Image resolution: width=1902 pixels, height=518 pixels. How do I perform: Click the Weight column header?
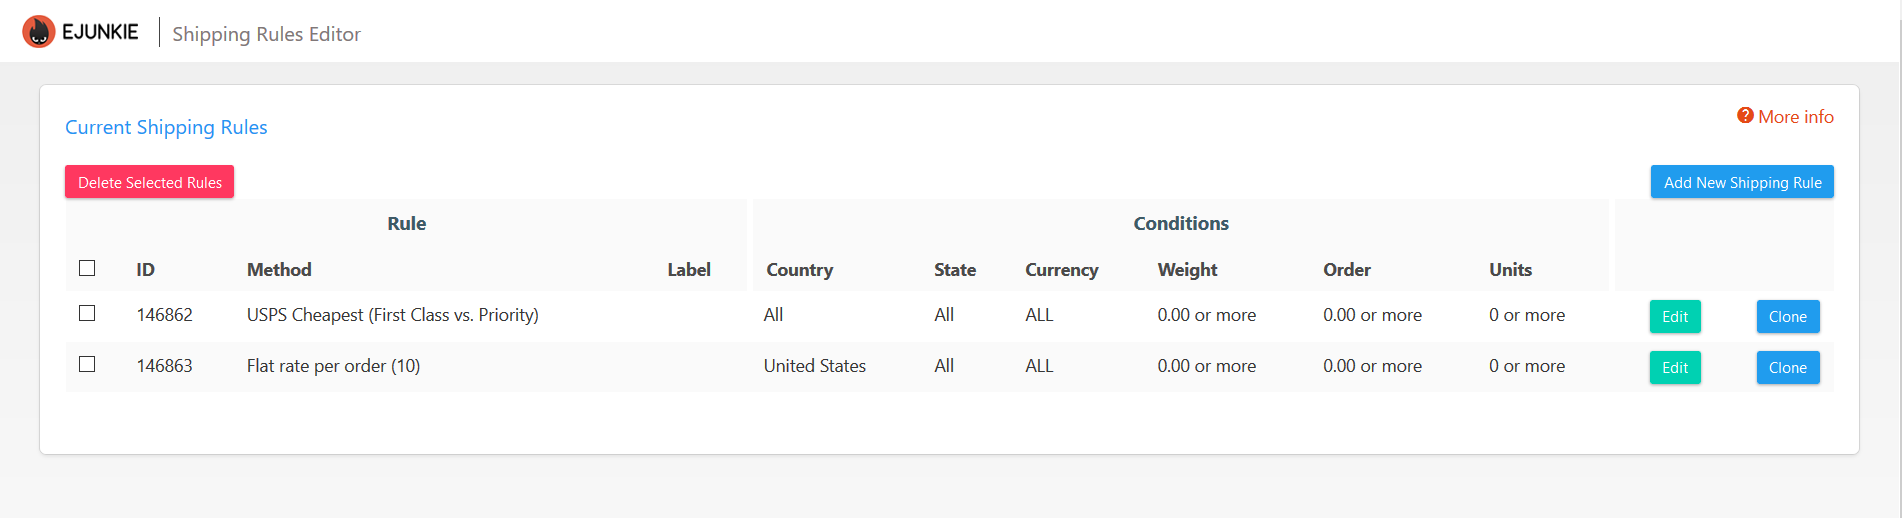click(1187, 269)
